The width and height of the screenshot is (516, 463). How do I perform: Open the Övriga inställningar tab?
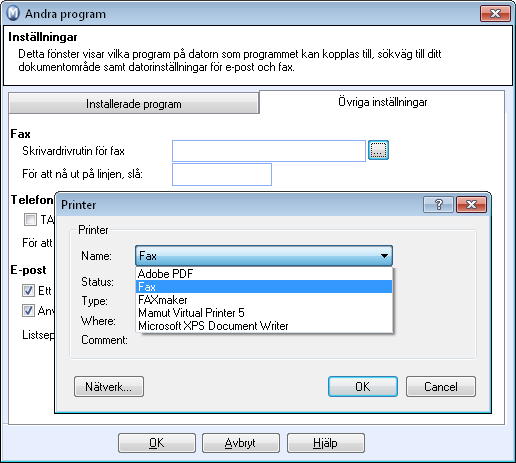[x=382, y=102]
